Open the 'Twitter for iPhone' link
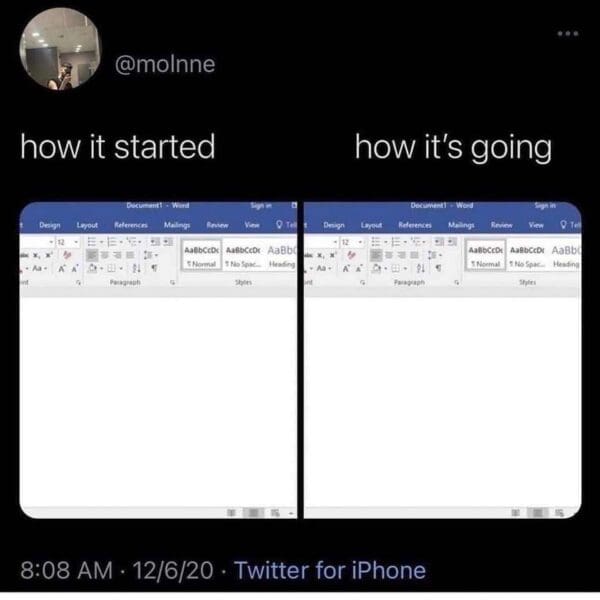 329,570
